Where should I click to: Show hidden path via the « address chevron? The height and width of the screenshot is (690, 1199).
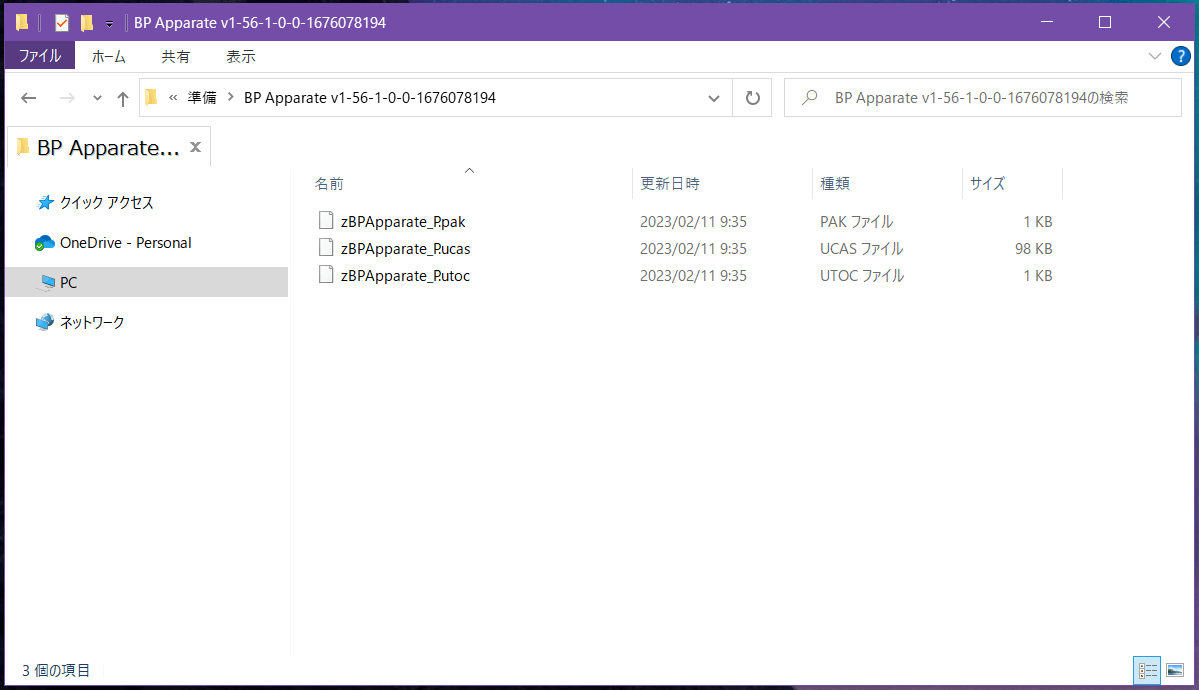point(174,97)
